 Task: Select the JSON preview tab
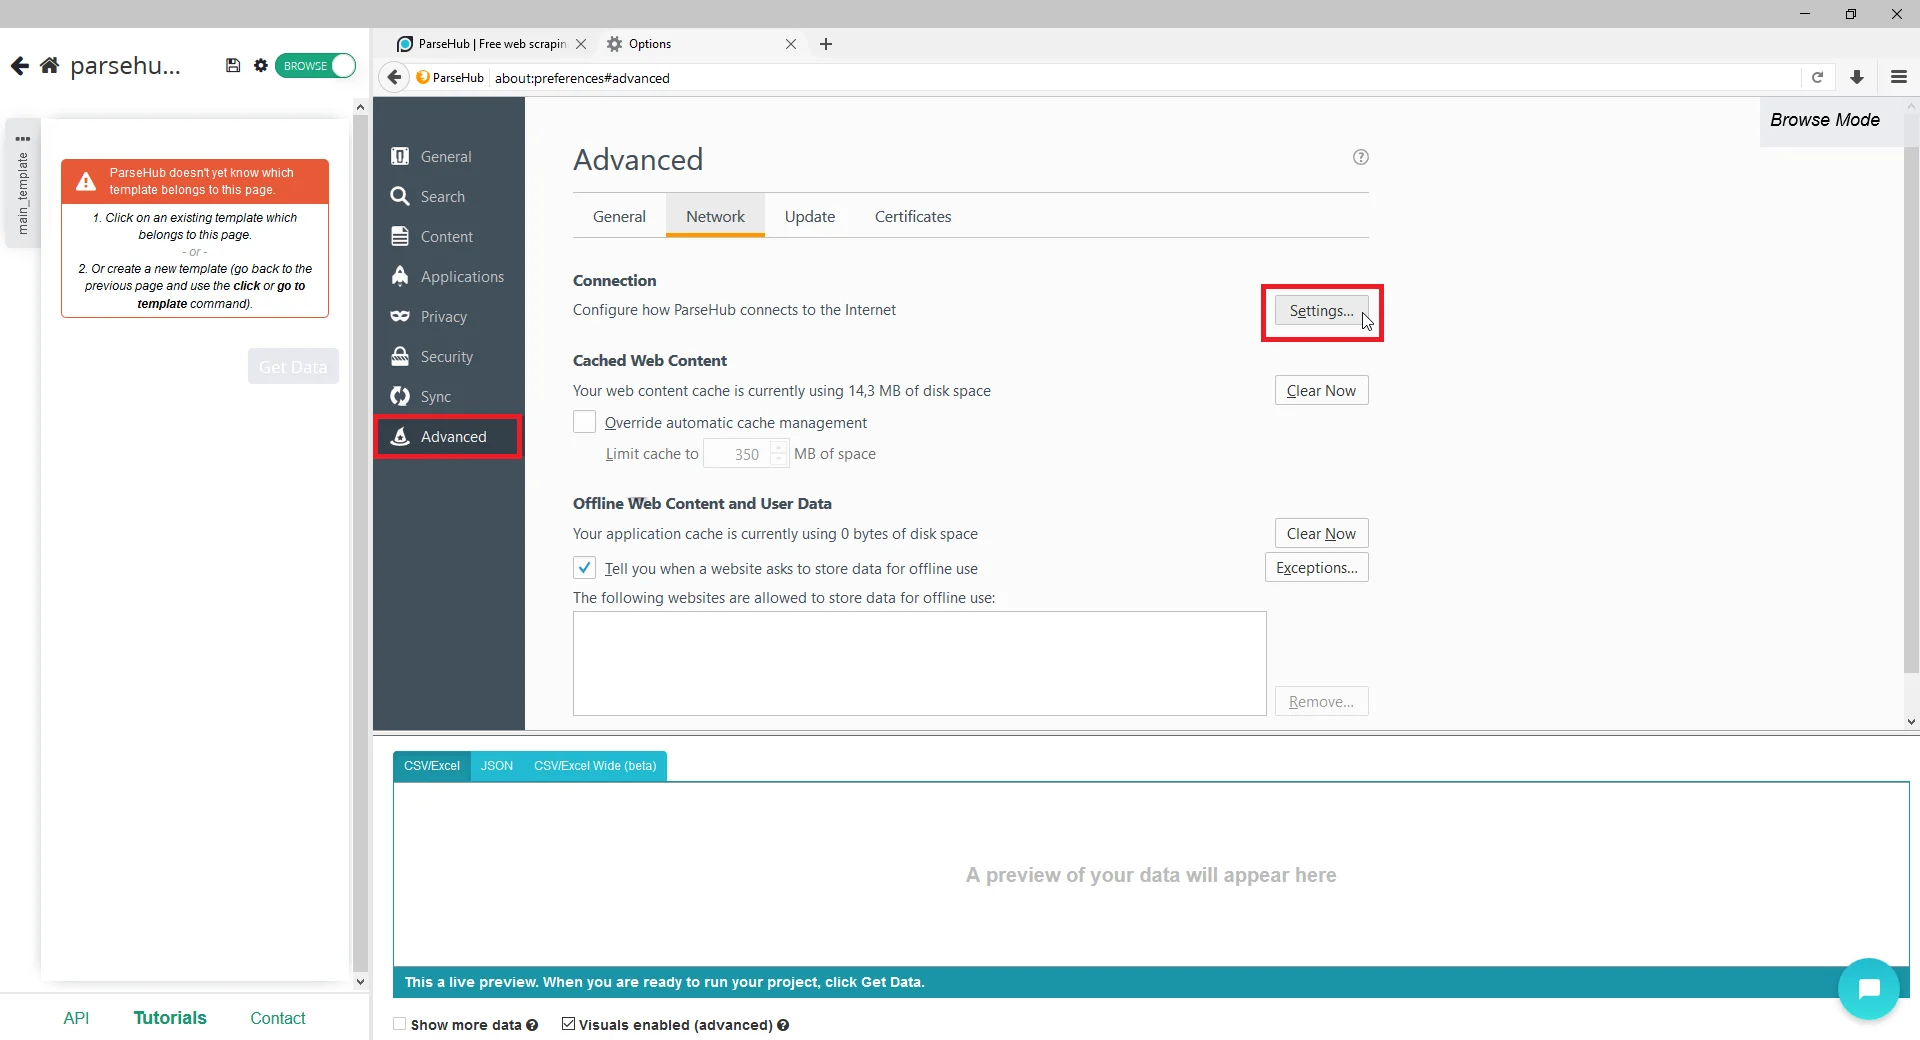(x=497, y=766)
